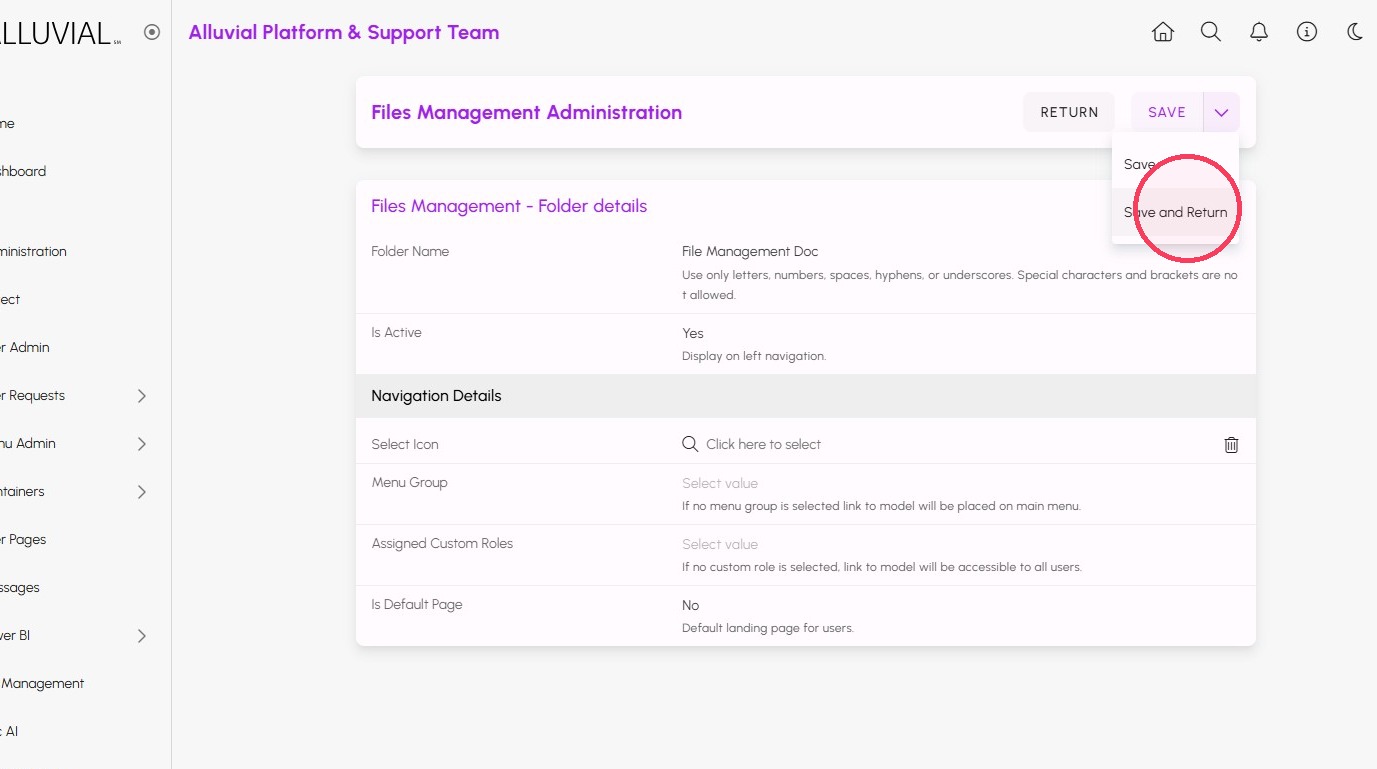Open Administration in the left sidebar
Screen dimensions: 1377x769
pyautogui.click(x=33, y=251)
